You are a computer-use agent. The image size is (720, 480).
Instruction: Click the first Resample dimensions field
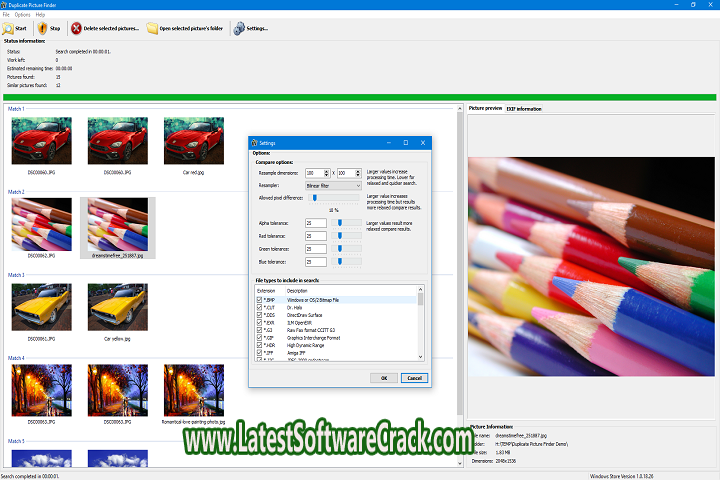[x=315, y=173]
